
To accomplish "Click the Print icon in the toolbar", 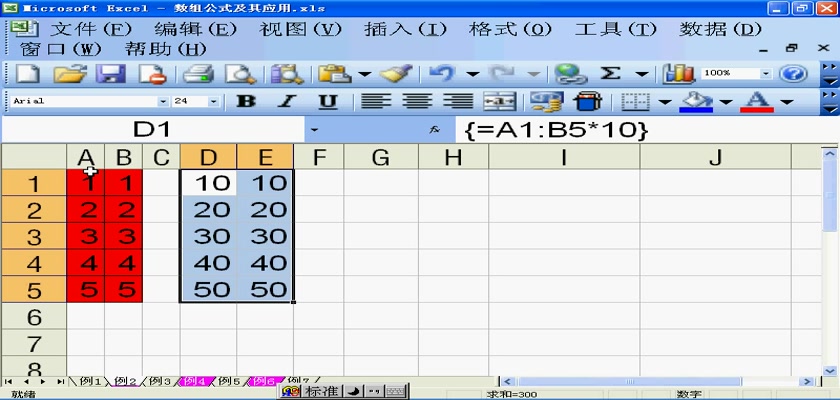I will tap(199, 74).
